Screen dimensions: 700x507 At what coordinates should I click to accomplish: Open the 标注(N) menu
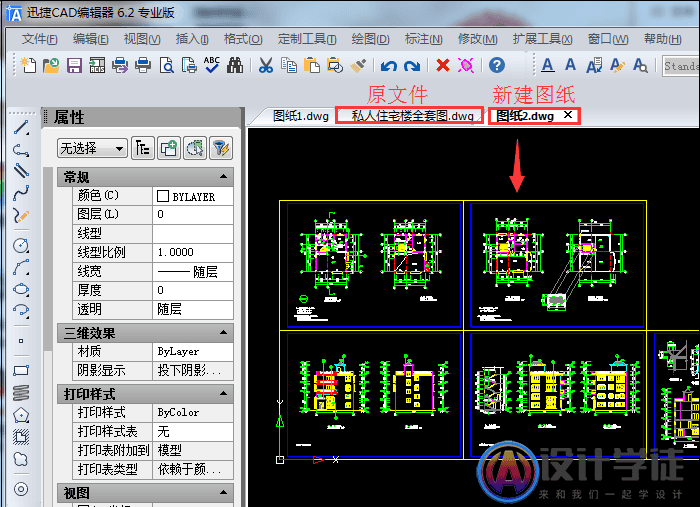click(x=423, y=39)
